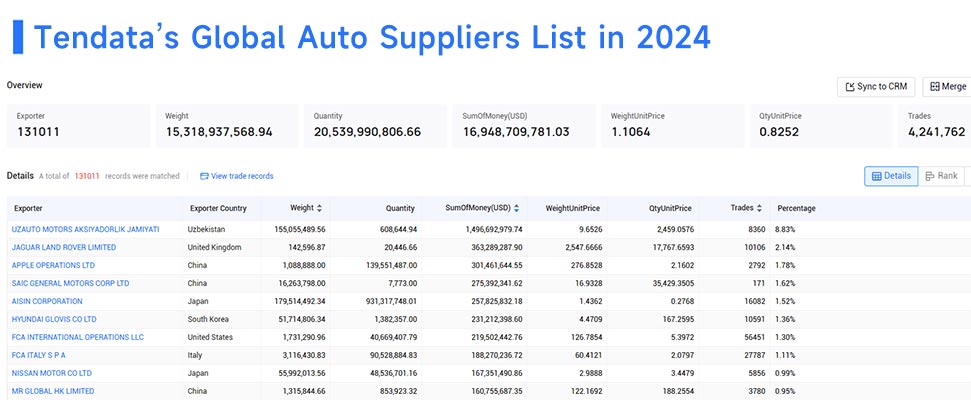The image size is (971, 410).
Task: Click the Merge button
Action: 947,87
